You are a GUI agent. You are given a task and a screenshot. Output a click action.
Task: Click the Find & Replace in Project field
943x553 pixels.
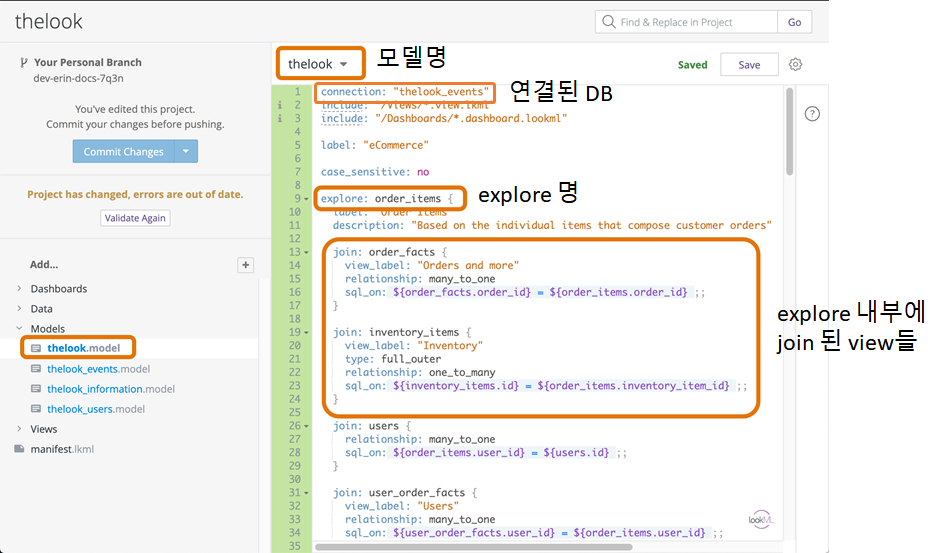tap(686, 22)
